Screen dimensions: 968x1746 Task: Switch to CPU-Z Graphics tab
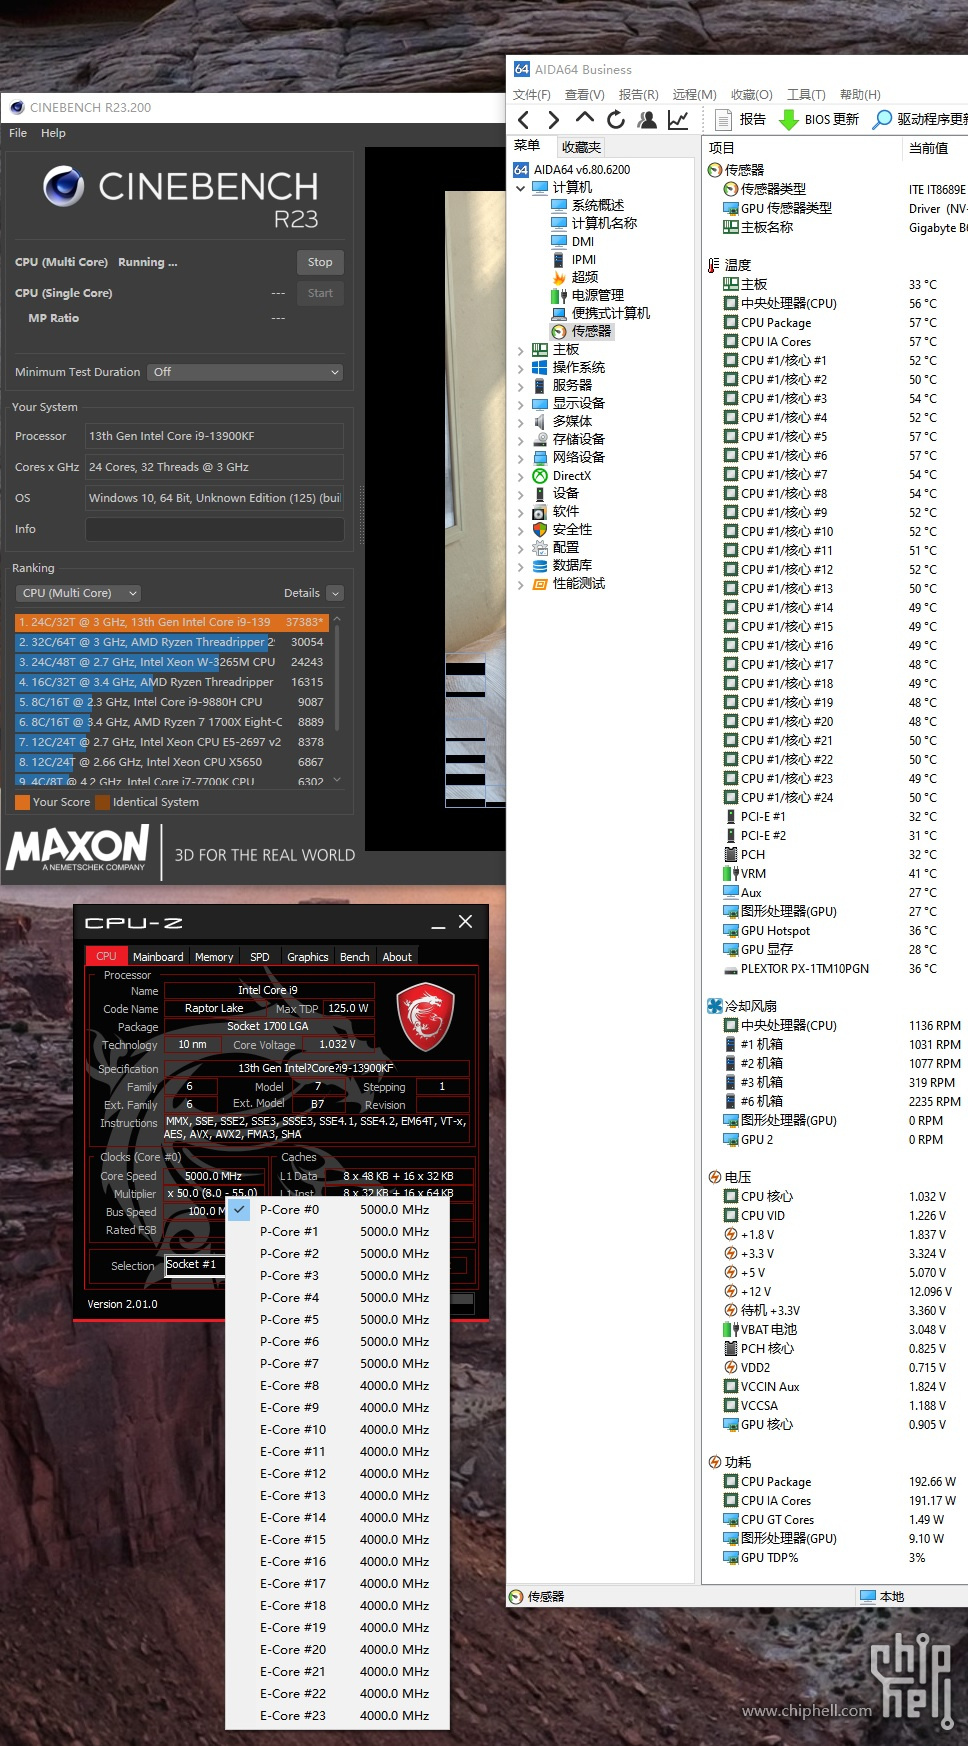[x=308, y=957]
